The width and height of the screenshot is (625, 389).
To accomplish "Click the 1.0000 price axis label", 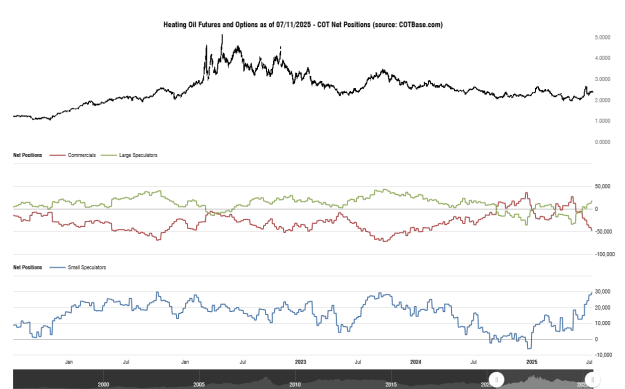I will [602, 121].
